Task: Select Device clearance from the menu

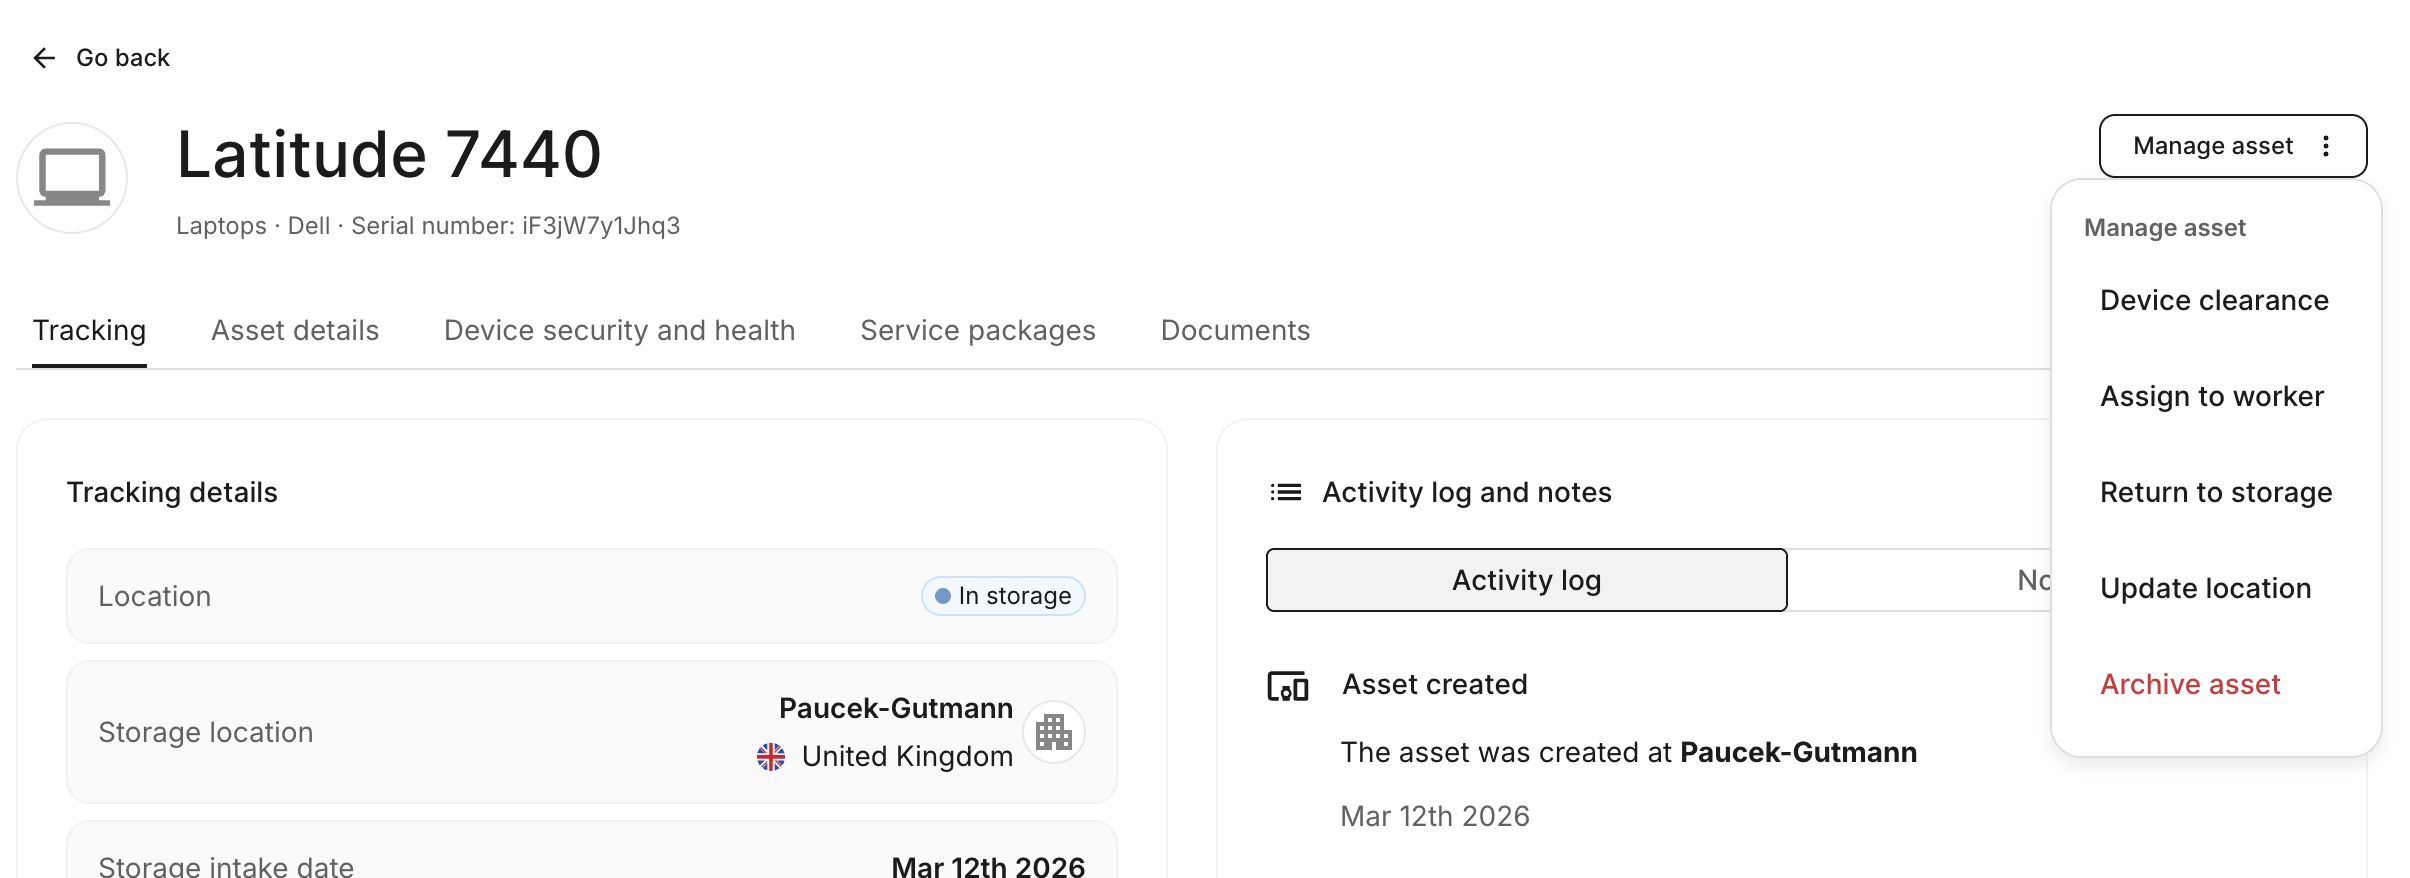Action: (2214, 300)
